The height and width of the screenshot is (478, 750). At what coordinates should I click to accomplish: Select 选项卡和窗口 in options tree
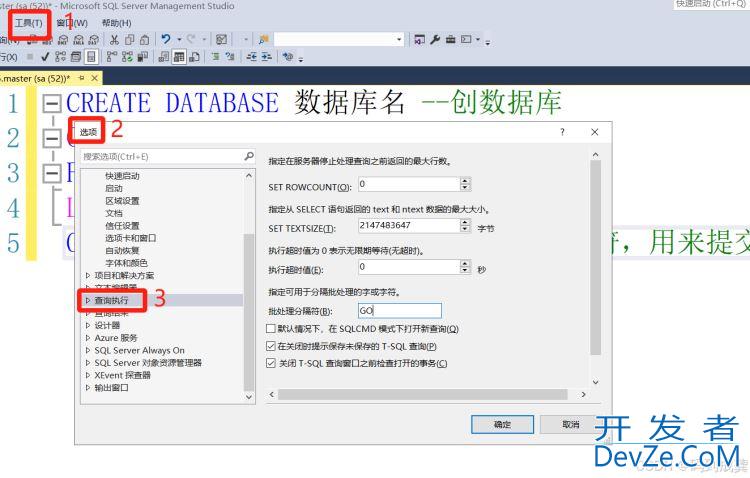point(131,238)
